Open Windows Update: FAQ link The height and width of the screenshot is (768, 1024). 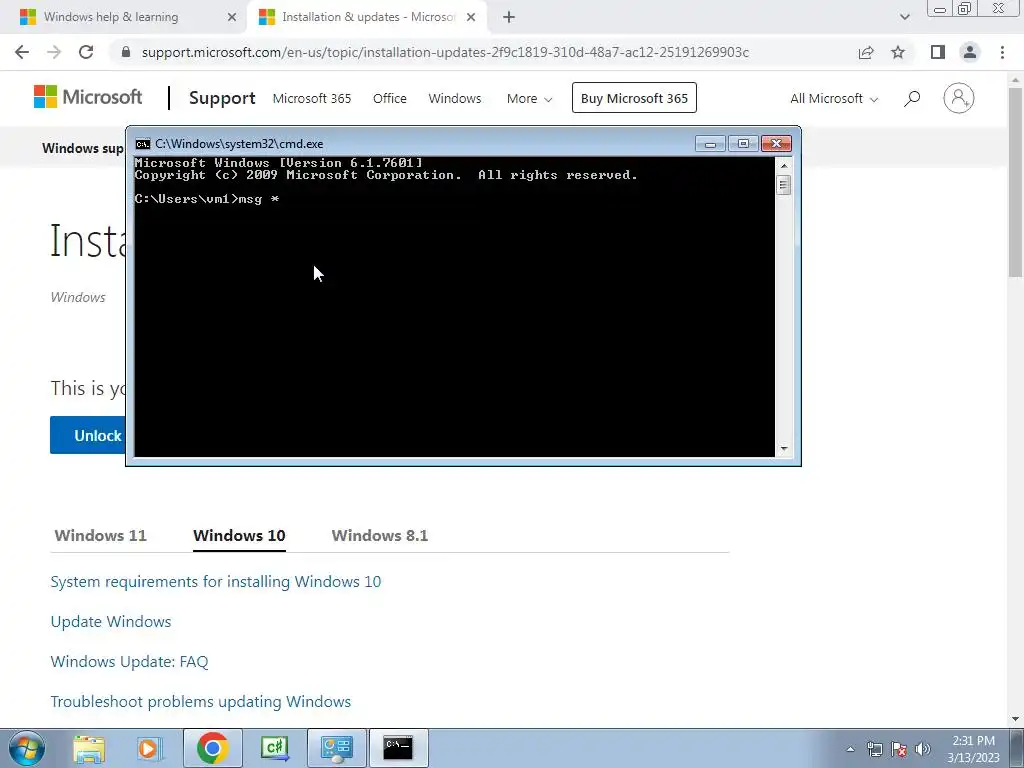[x=129, y=662]
